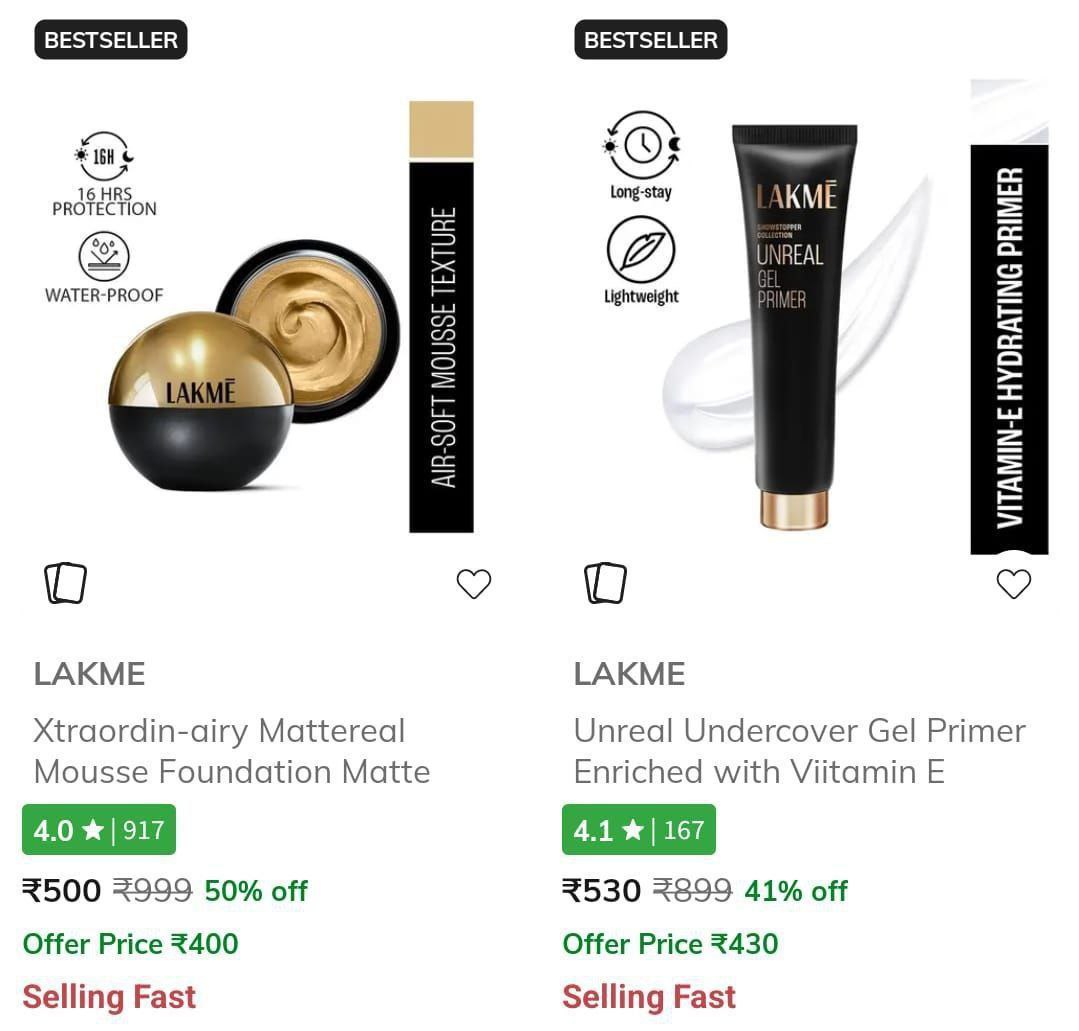The image size is (1079, 1031).
Task: Open the Unreal Gel Primer tube image
Action: pos(795,327)
